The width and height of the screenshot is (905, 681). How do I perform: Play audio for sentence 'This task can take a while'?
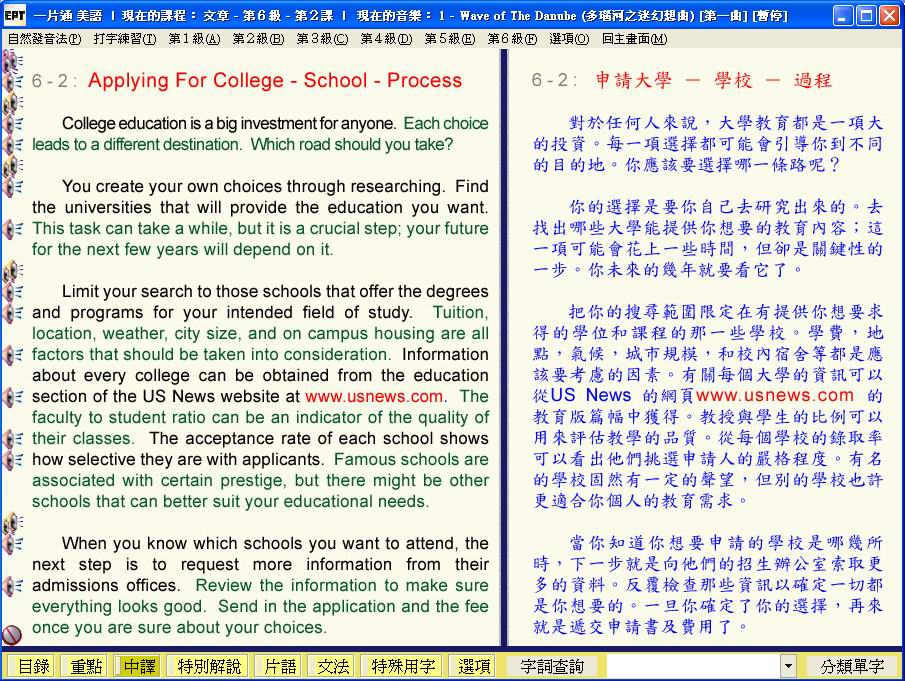coord(13,229)
